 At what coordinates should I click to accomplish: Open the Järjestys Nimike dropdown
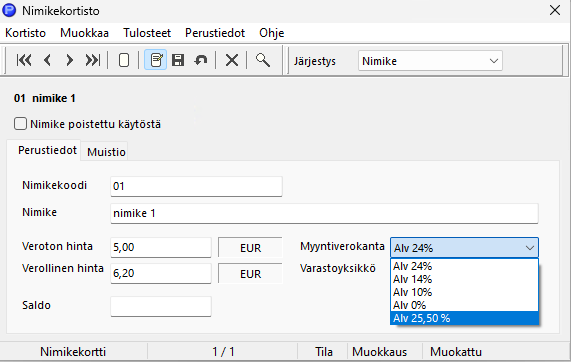430,61
